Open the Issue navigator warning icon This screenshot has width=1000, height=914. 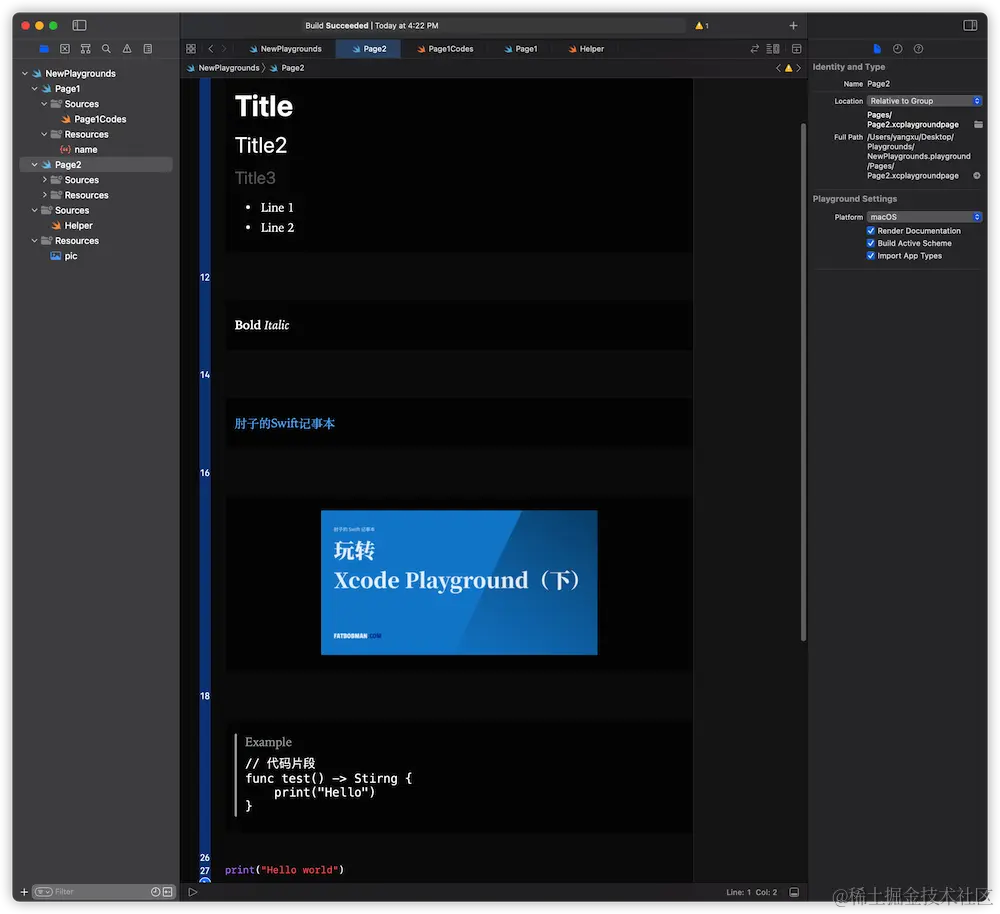(x=127, y=48)
